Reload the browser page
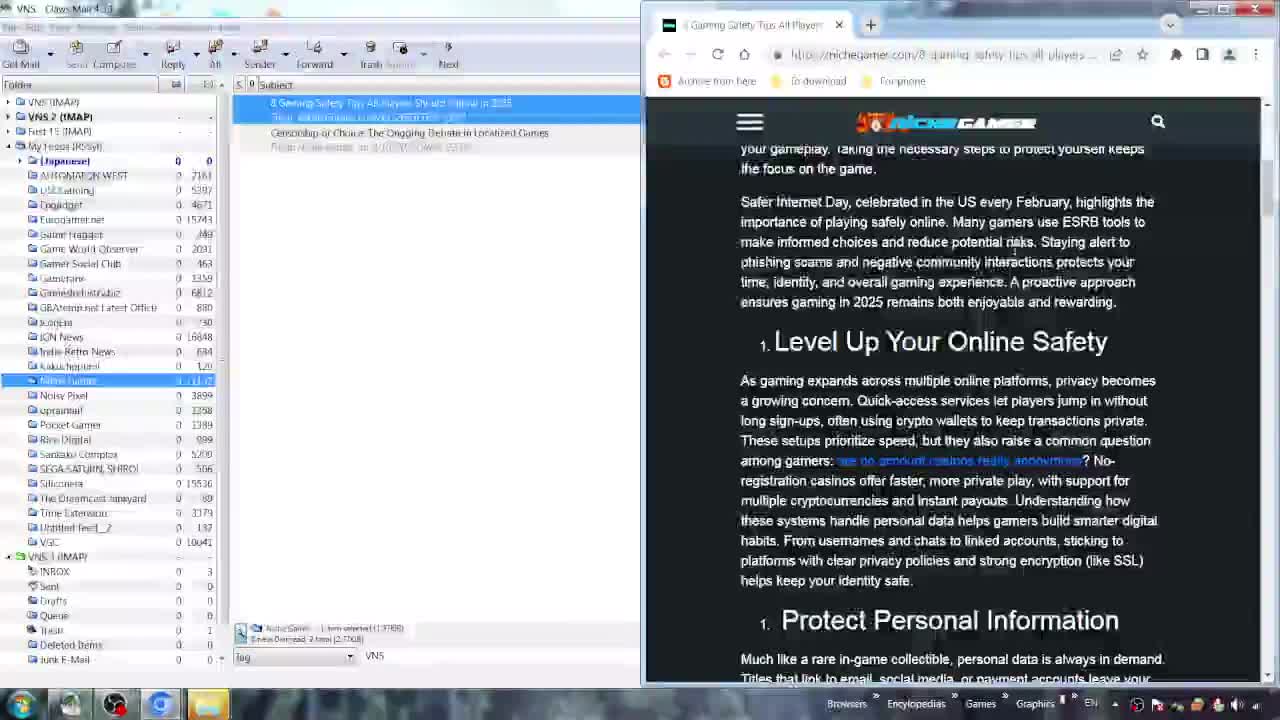Screen dimensions: 1280x720 point(717,55)
